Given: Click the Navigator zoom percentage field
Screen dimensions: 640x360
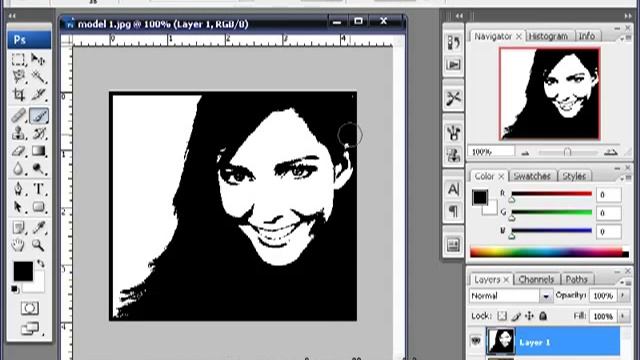Looking at the screenshot, I should tap(491, 152).
